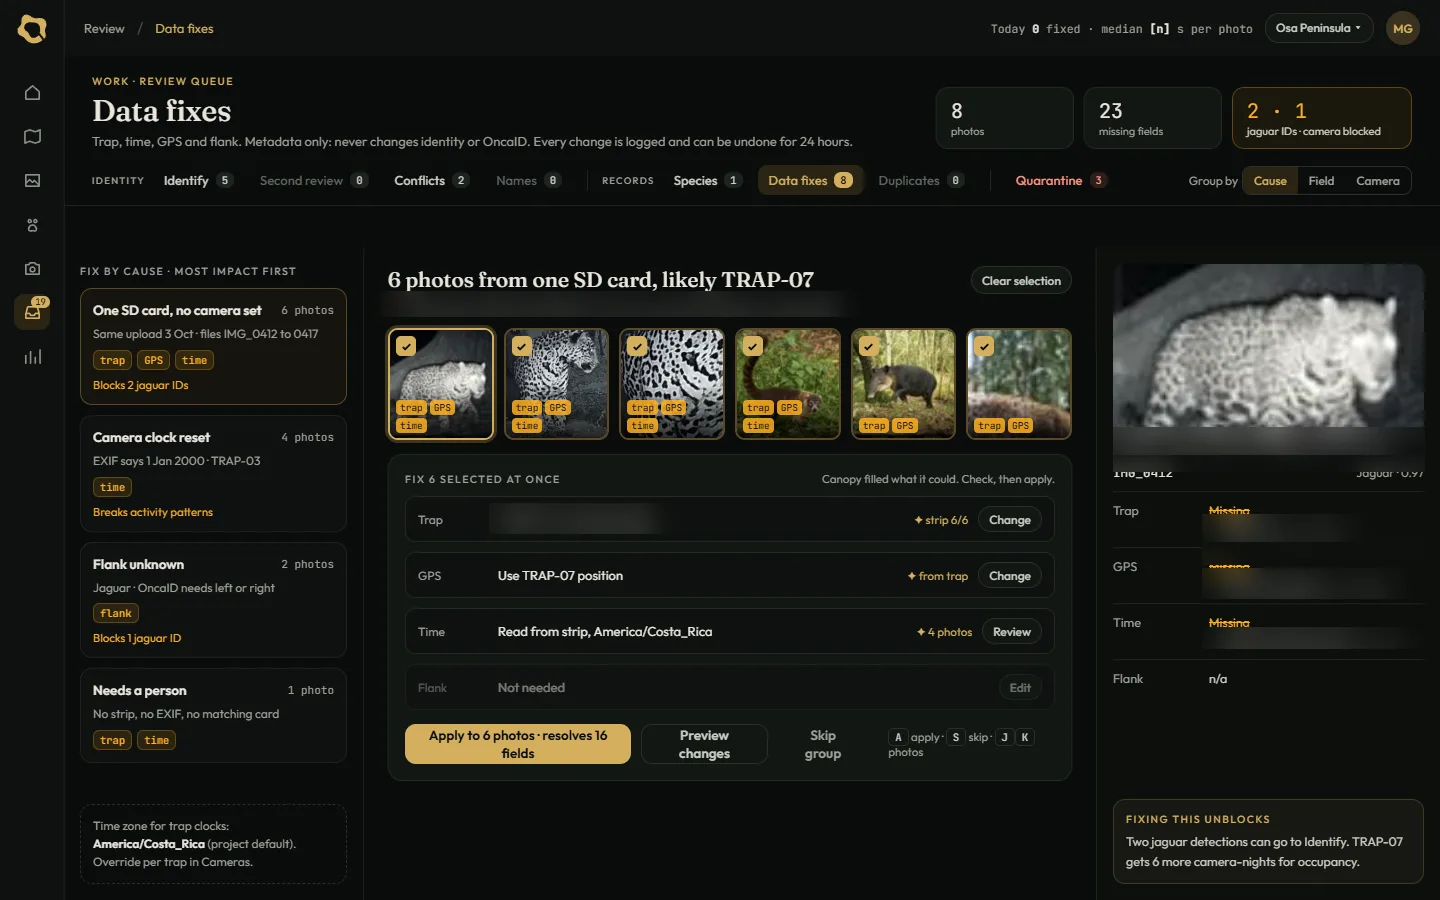Click Edit in the Flank row

tap(1020, 688)
